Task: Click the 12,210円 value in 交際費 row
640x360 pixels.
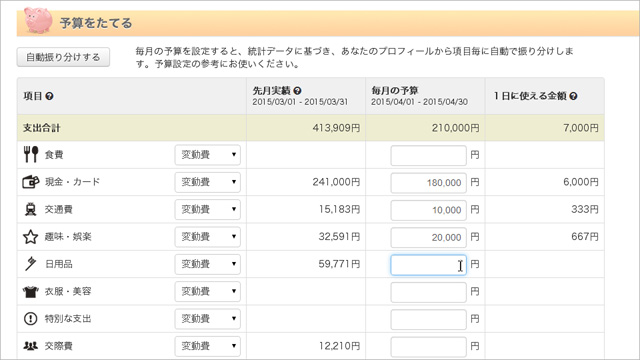Action: click(339, 346)
